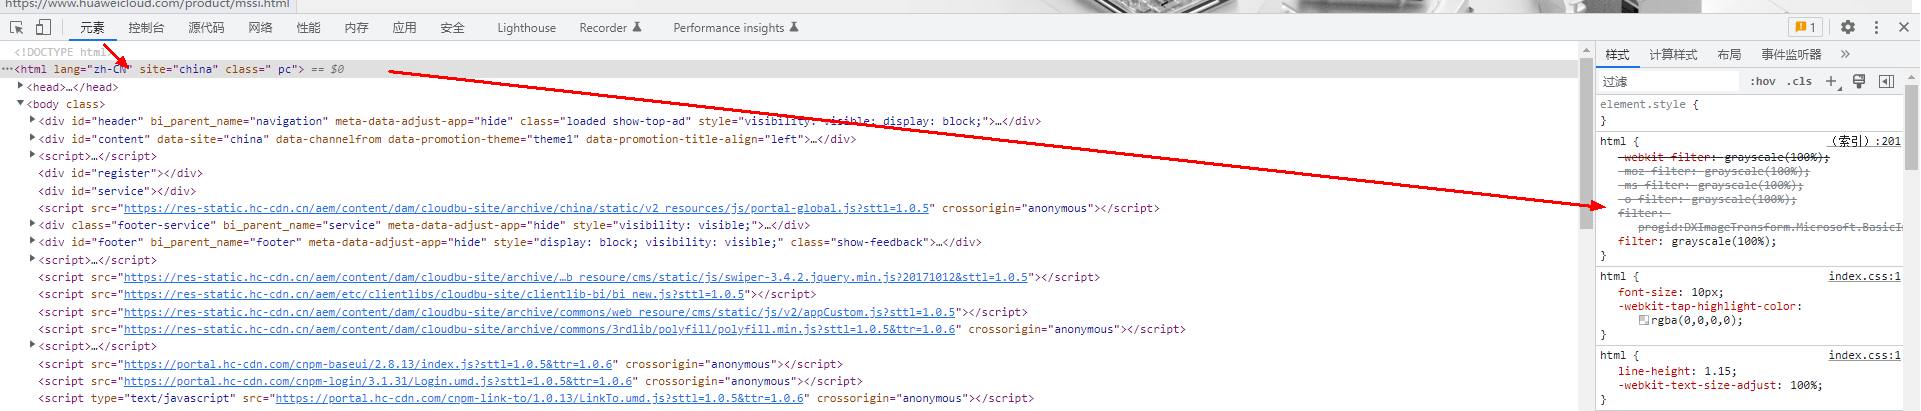This screenshot has width=1921, height=411.
Task: Close the DevTools panel
Action: pos(1904,27)
